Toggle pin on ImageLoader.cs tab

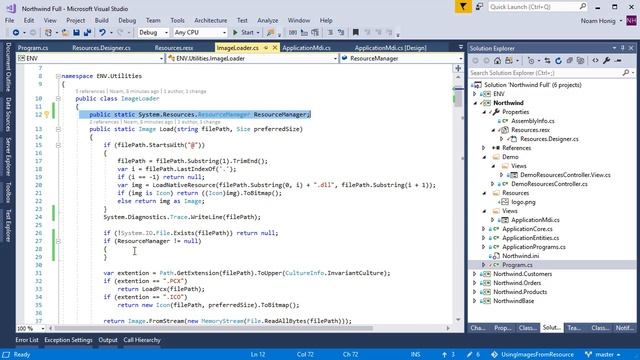[x=266, y=48]
